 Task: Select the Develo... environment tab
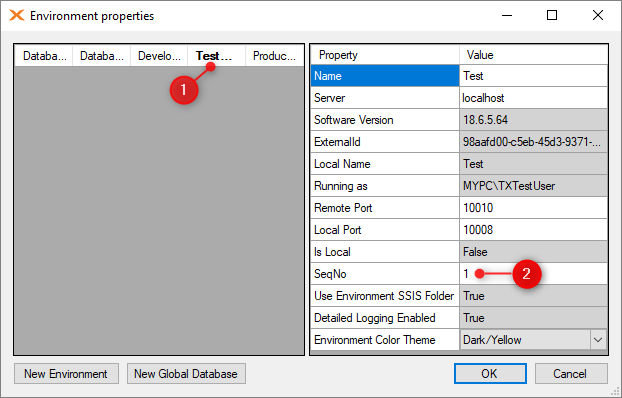pyautogui.click(x=159, y=56)
